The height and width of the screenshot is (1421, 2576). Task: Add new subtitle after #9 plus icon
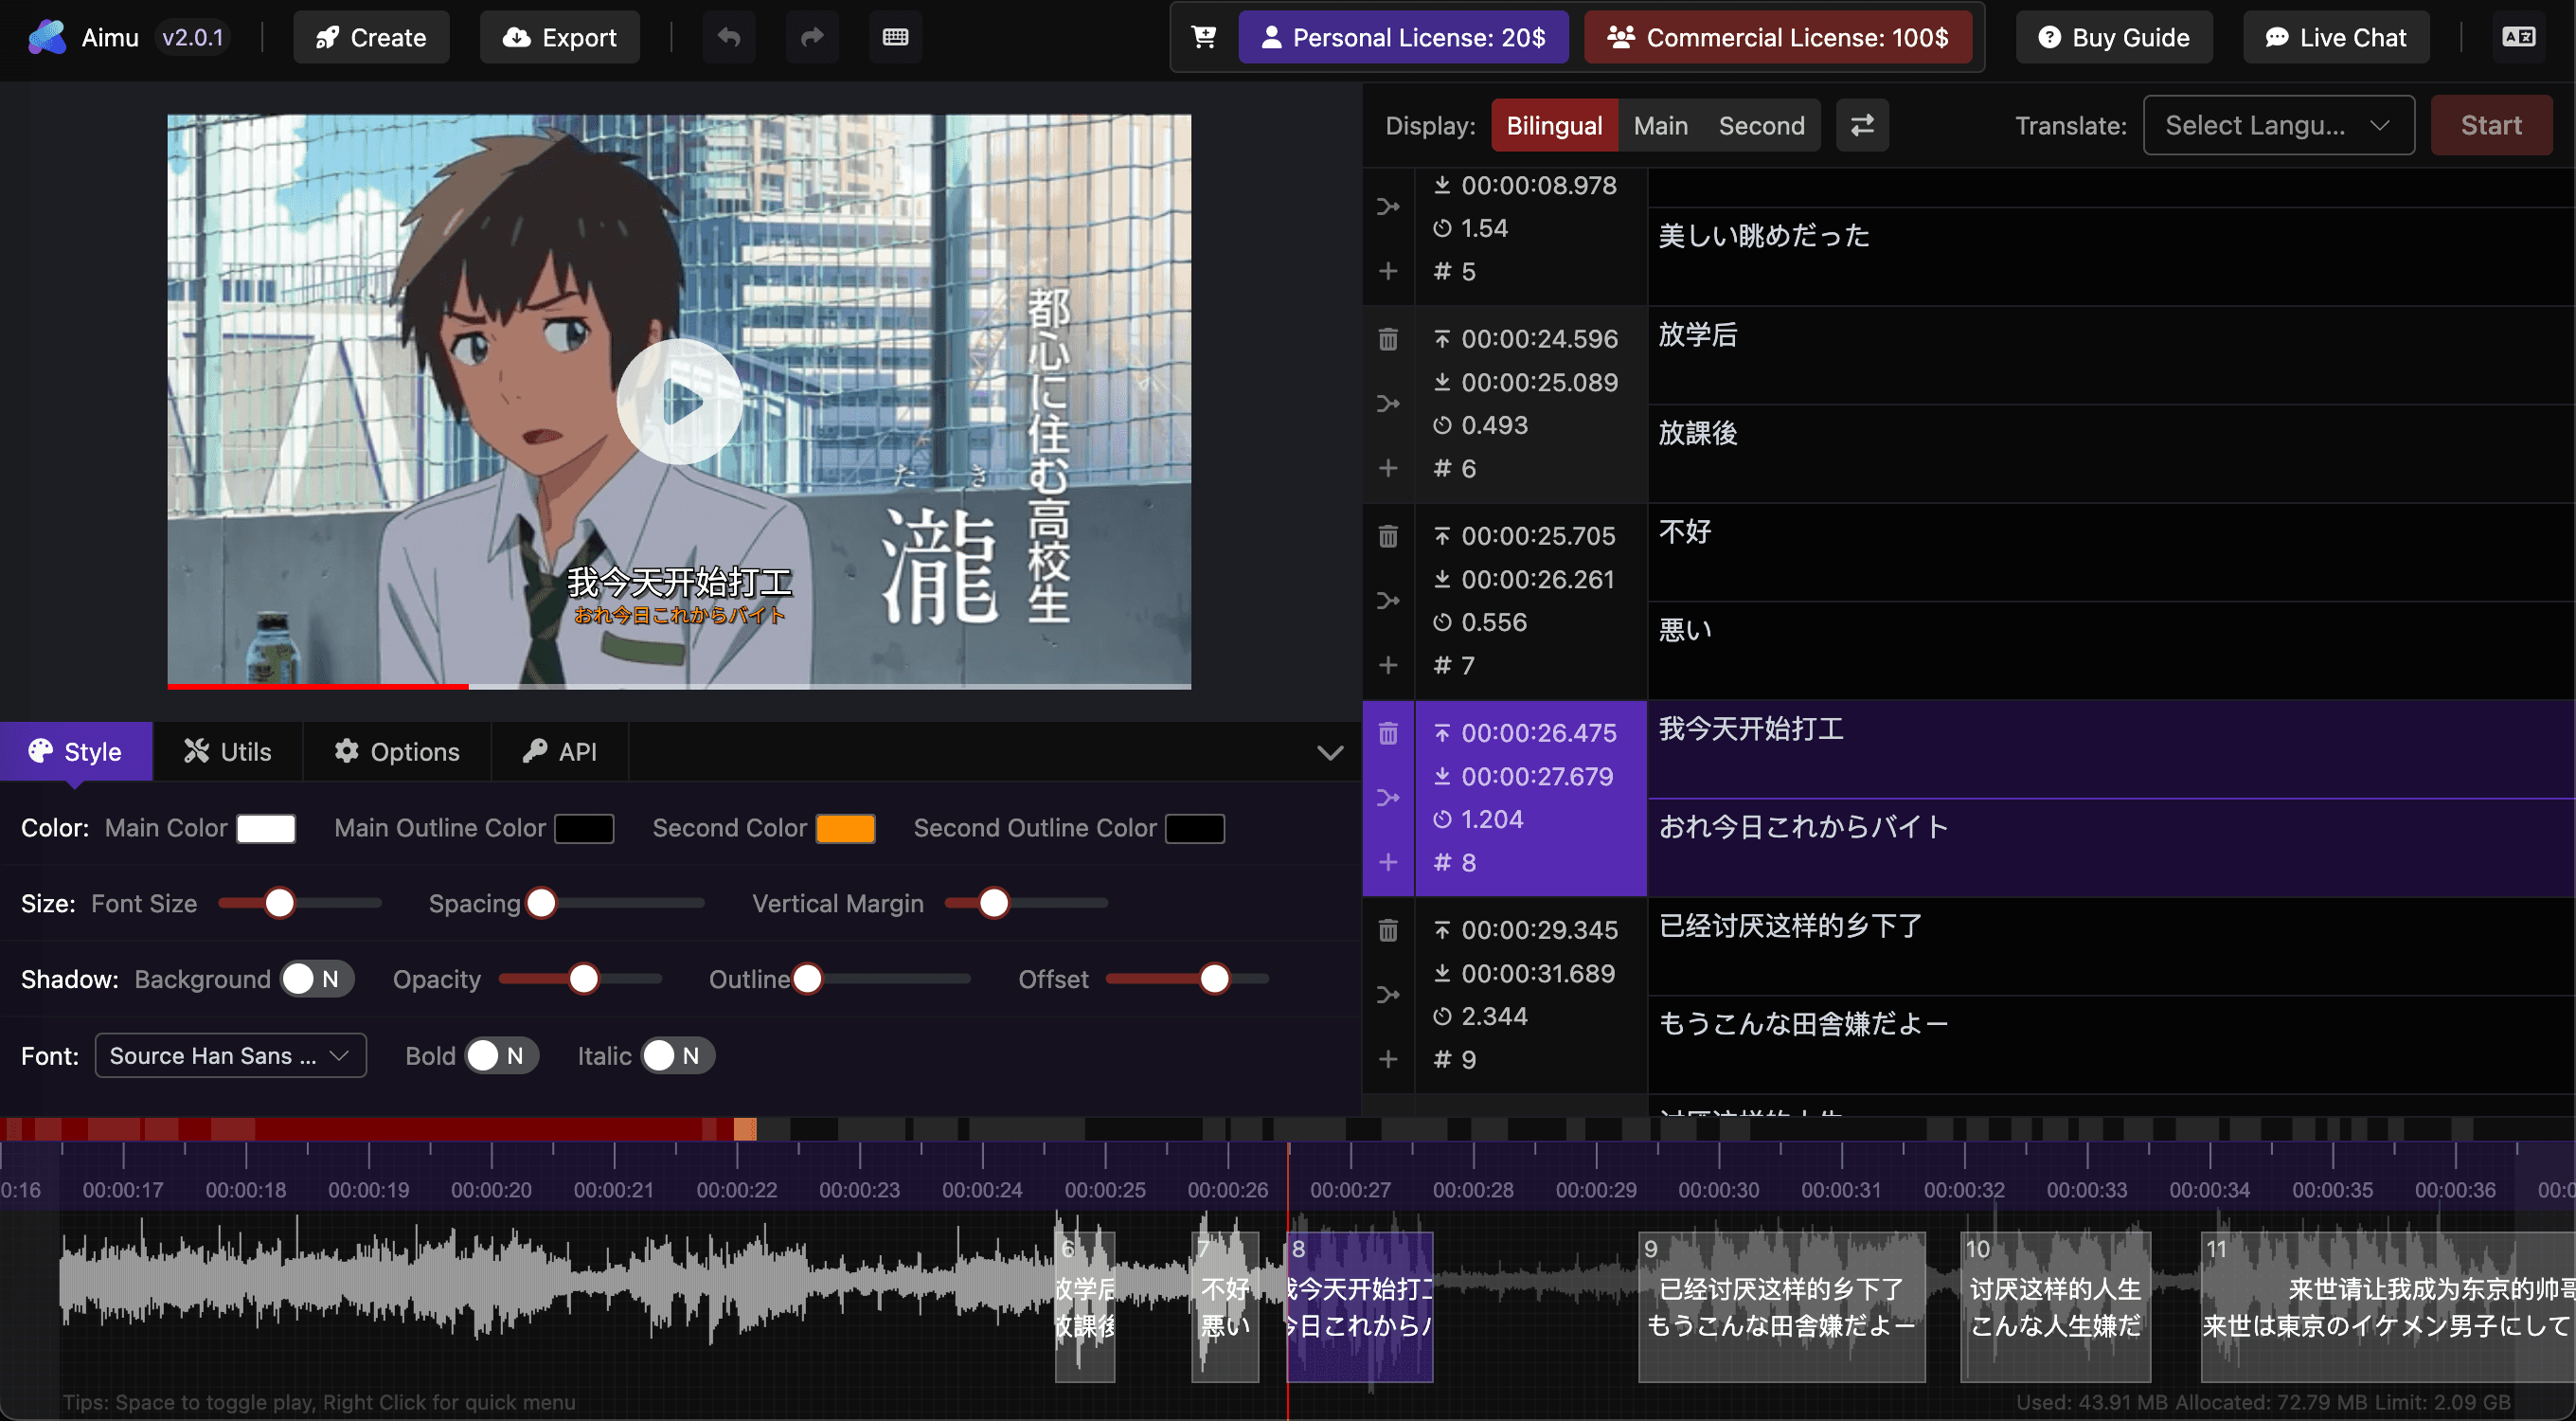[x=1388, y=1059]
